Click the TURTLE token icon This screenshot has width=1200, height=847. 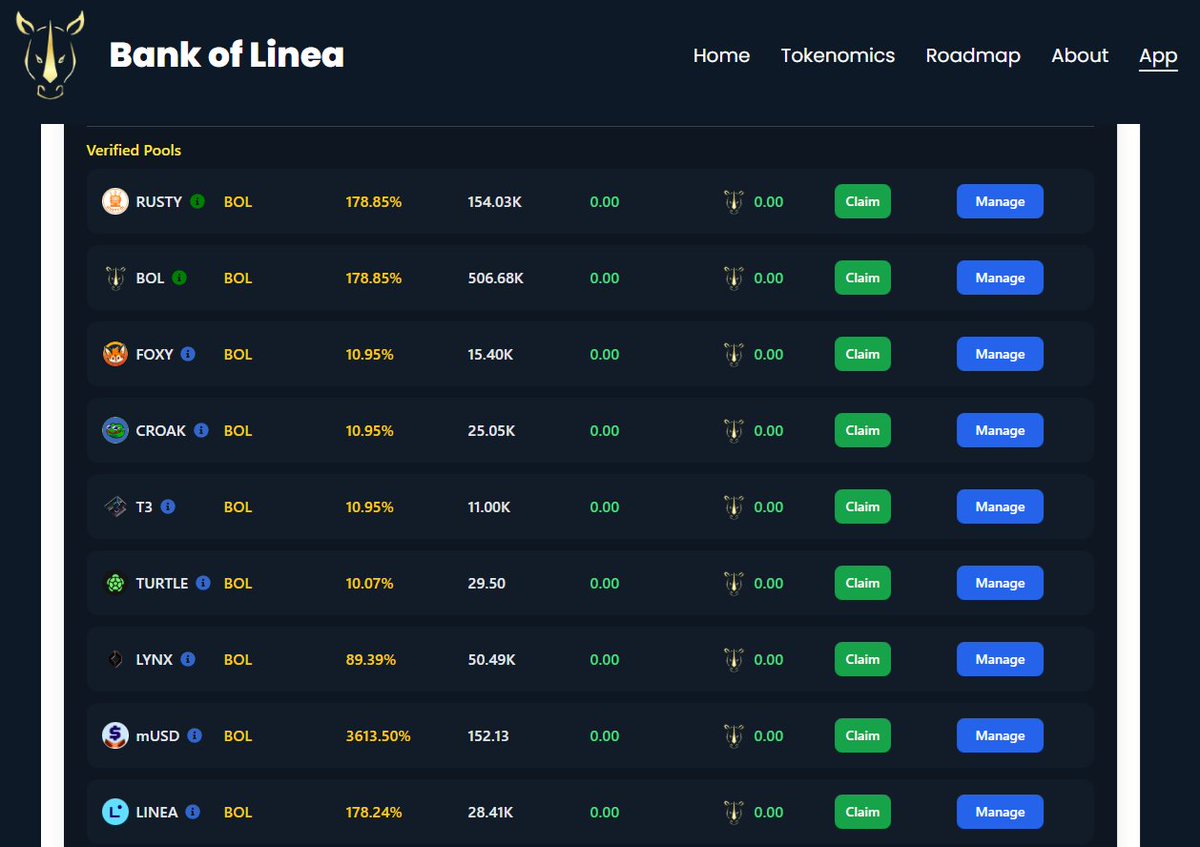coord(115,583)
